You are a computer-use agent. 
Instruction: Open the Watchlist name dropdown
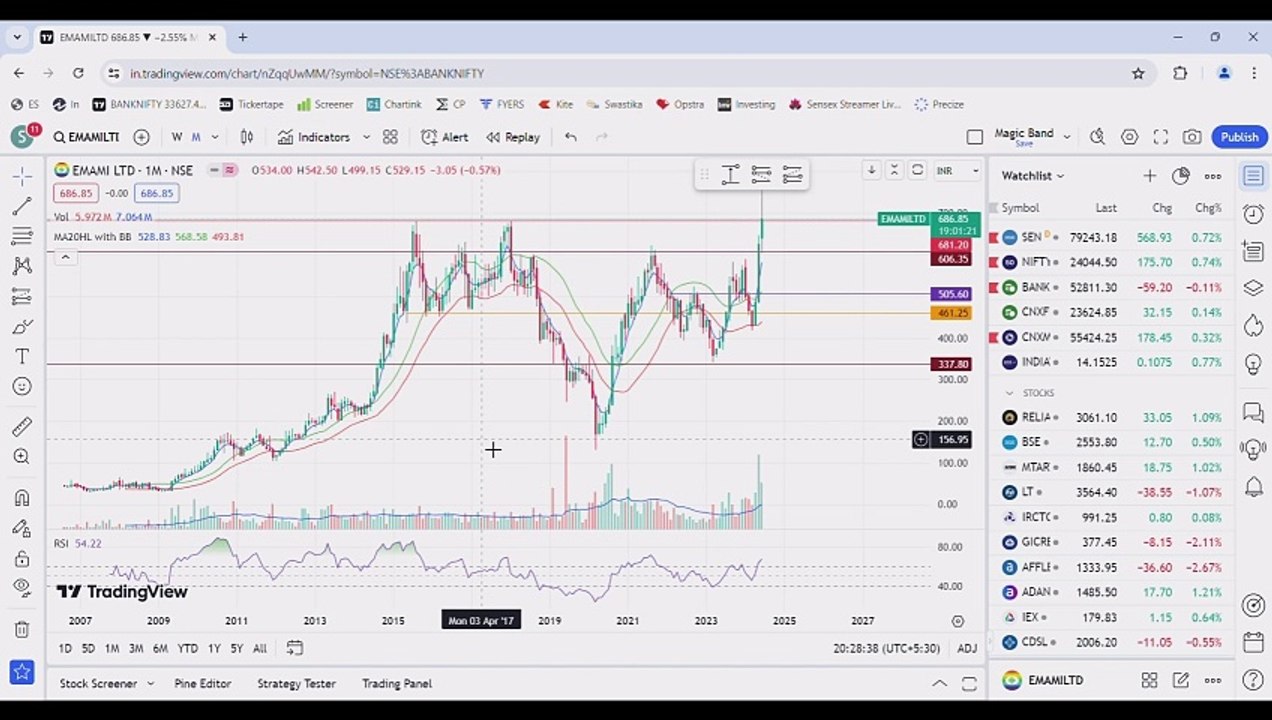(1033, 176)
